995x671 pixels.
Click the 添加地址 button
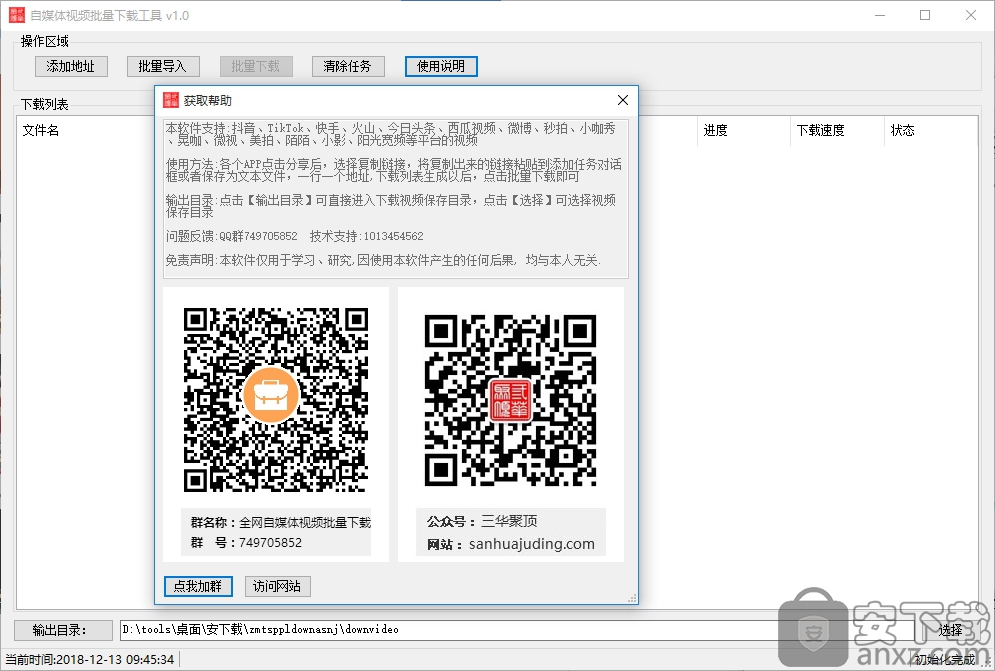pos(71,66)
